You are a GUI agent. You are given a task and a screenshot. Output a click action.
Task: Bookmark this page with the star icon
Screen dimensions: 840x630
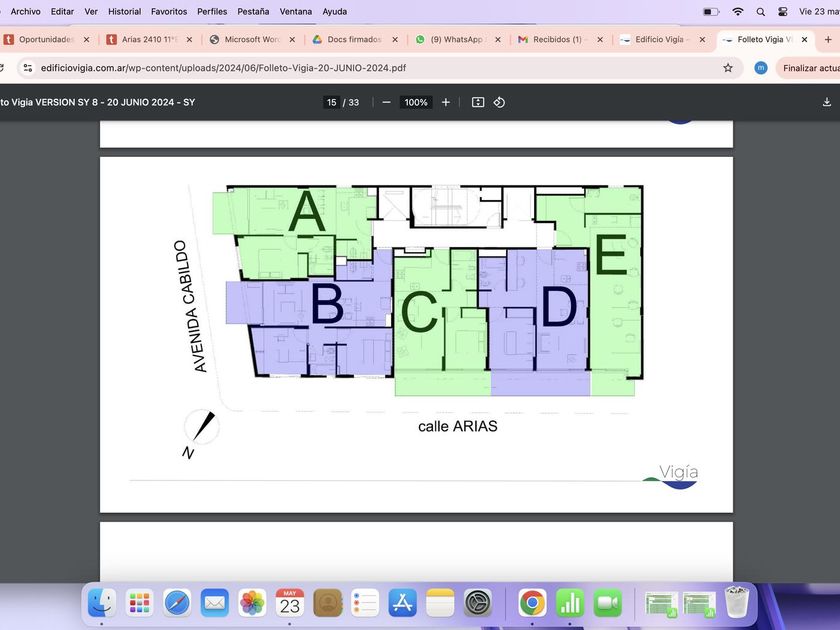tap(728, 68)
